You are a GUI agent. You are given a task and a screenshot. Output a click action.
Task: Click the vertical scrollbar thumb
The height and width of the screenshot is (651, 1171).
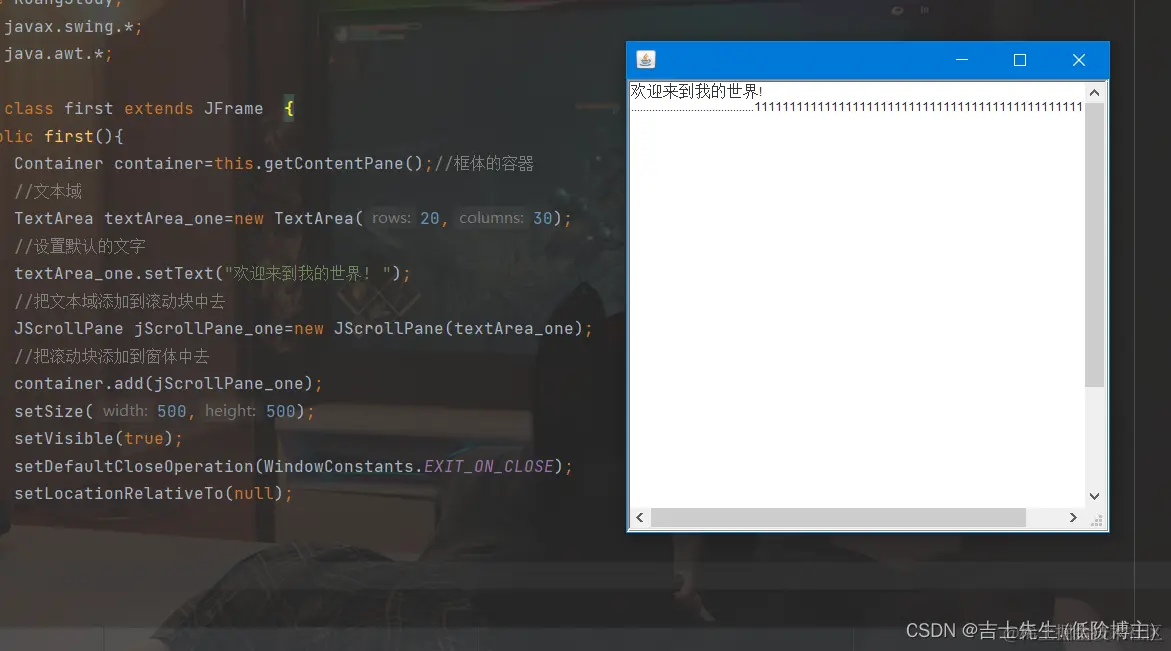tap(1094, 245)
